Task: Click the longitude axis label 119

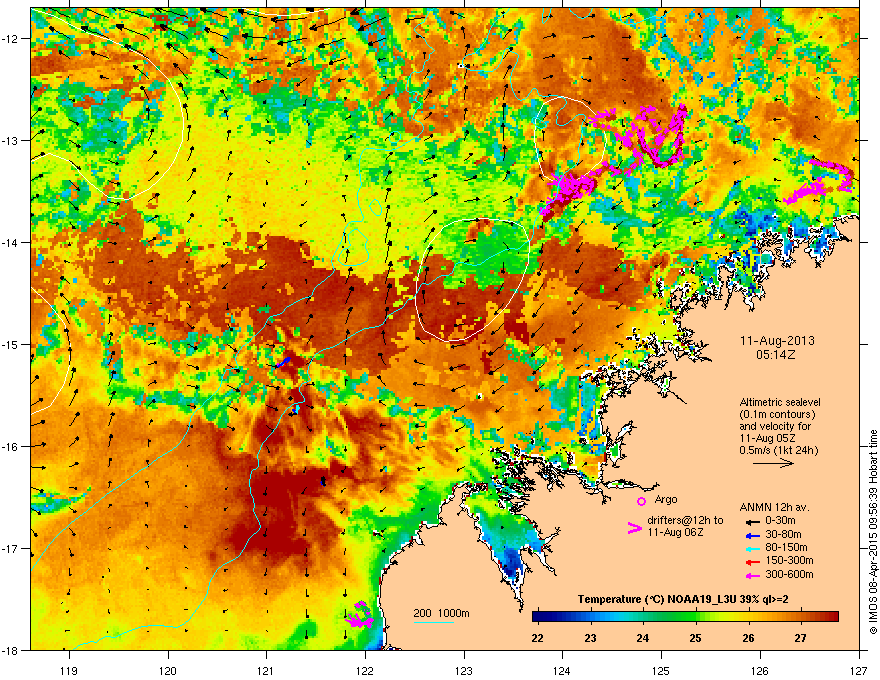Action: tap(69, 670)
